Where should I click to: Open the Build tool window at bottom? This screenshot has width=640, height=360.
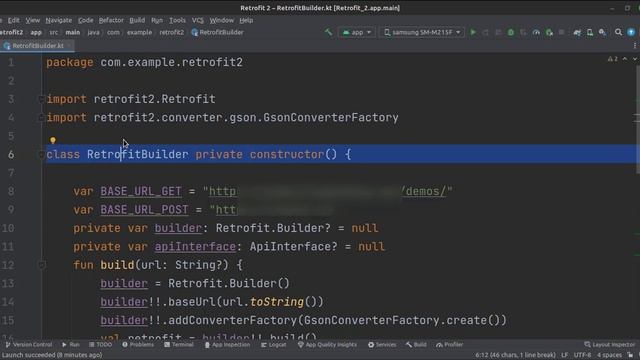pos(416,345)
